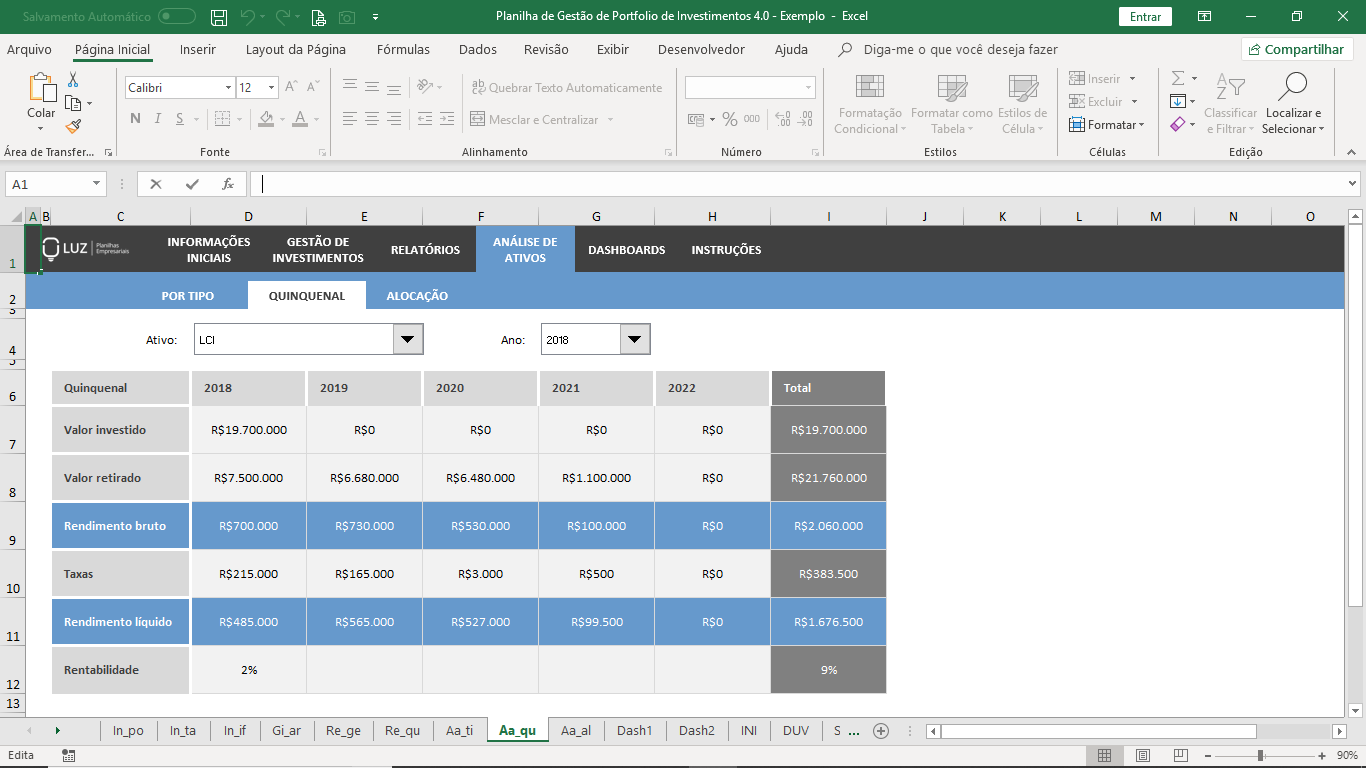Toggle Bold formatting N button

[135, 119]
